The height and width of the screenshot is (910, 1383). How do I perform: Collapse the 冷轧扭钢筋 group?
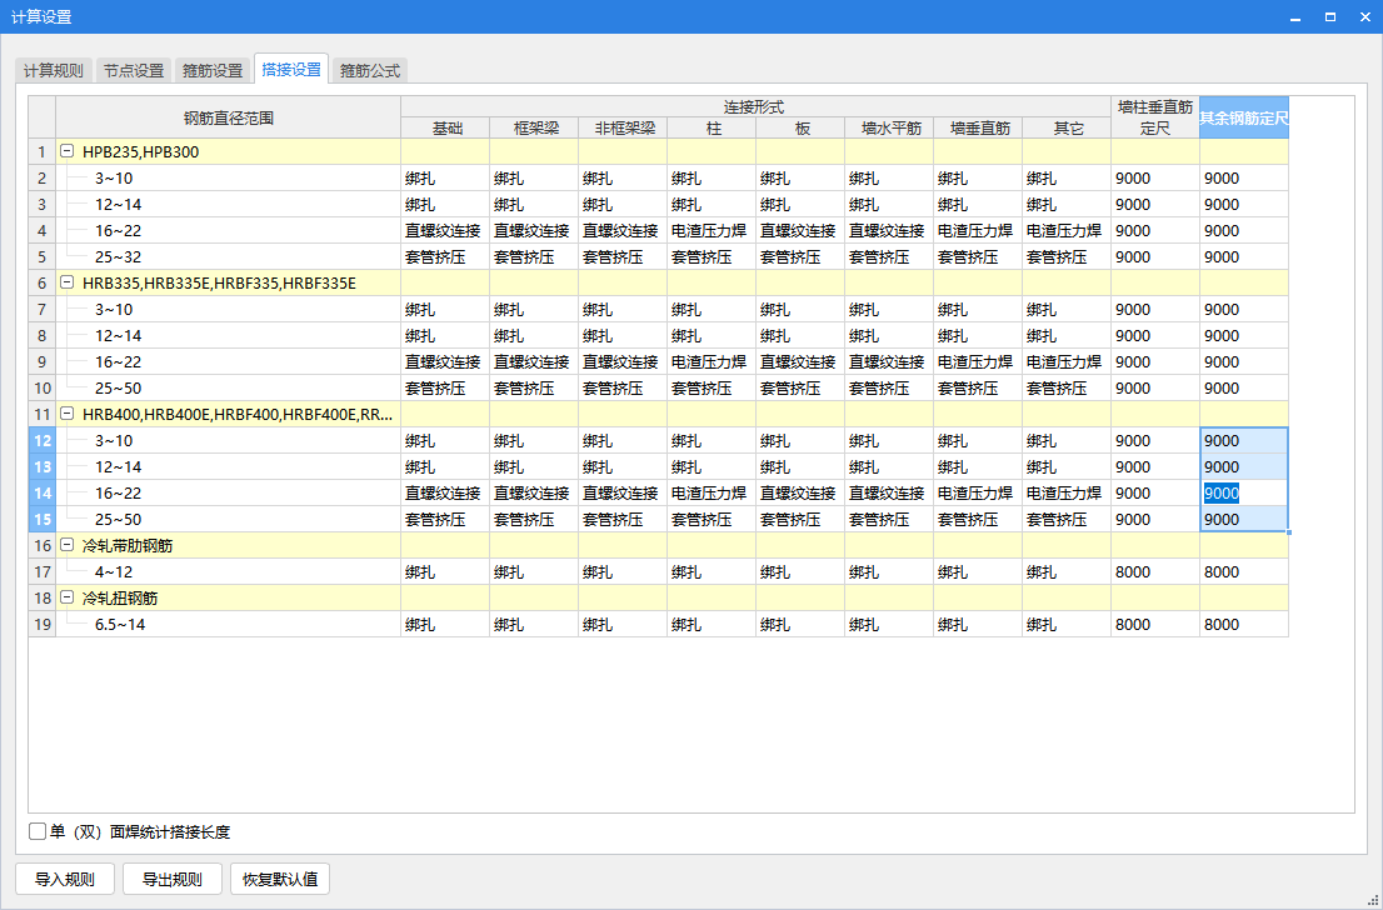(x=67, y=597)
